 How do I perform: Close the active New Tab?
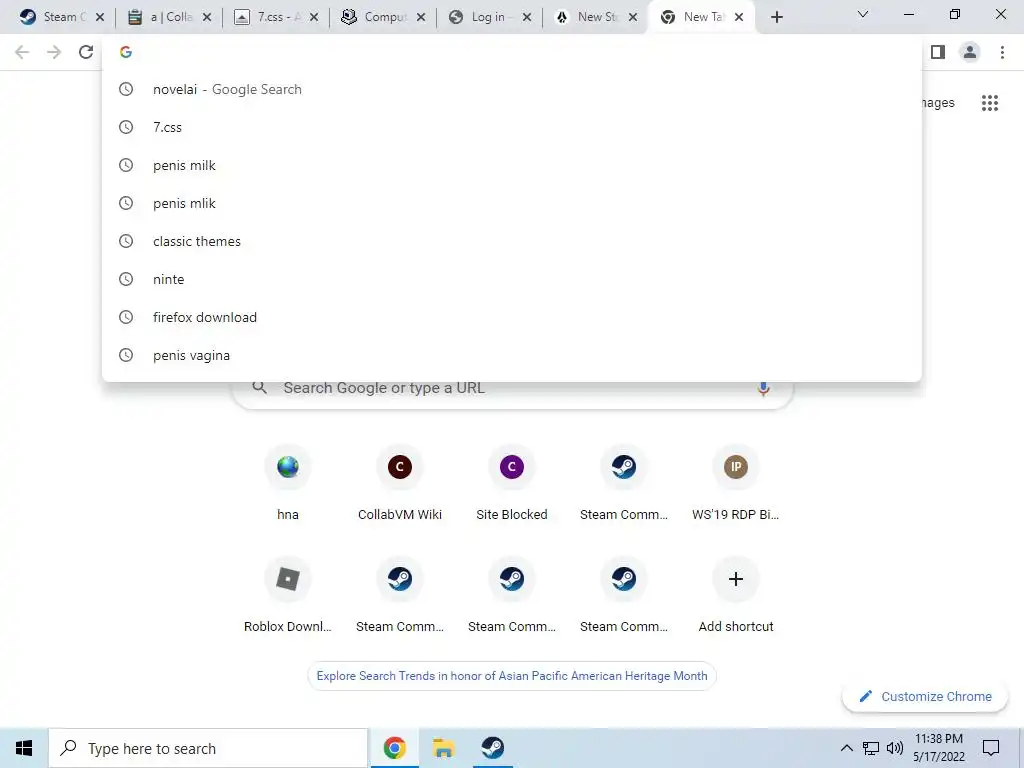point(739,17)
